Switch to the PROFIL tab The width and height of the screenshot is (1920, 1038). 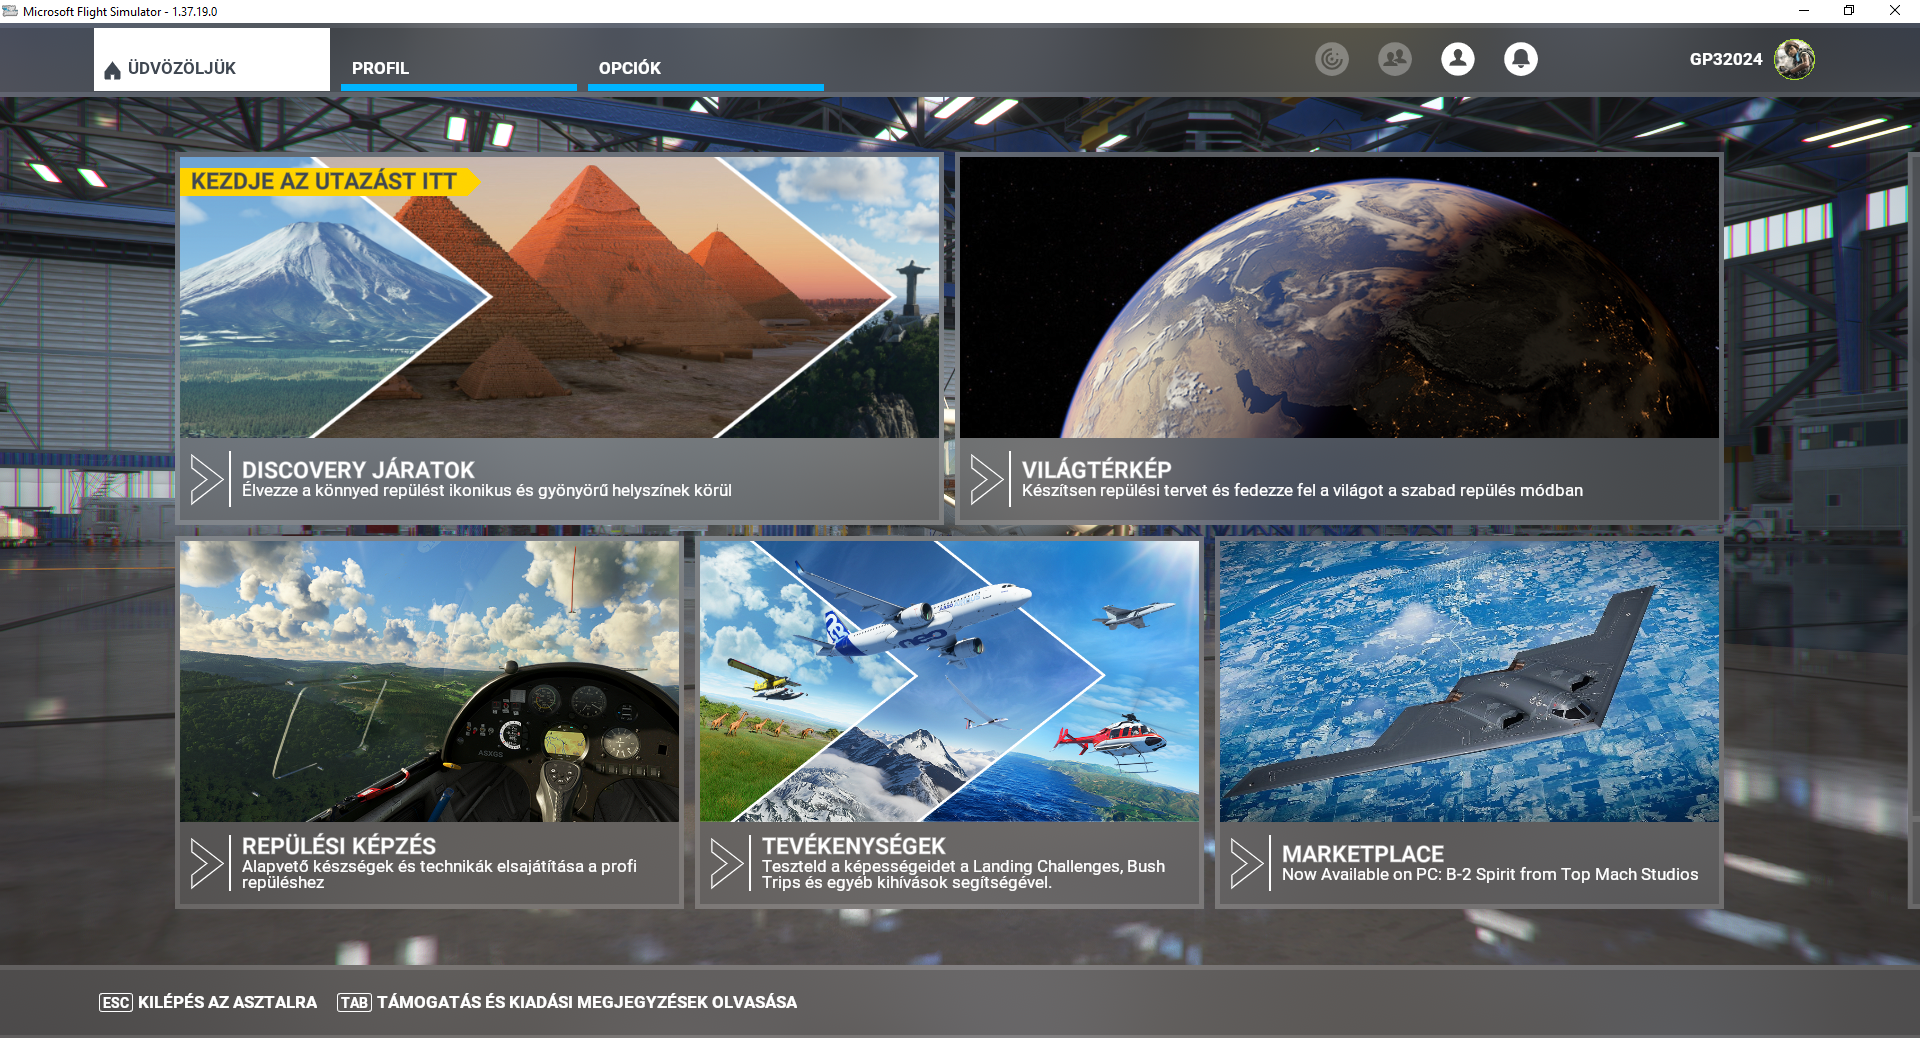tap(458, 68)
